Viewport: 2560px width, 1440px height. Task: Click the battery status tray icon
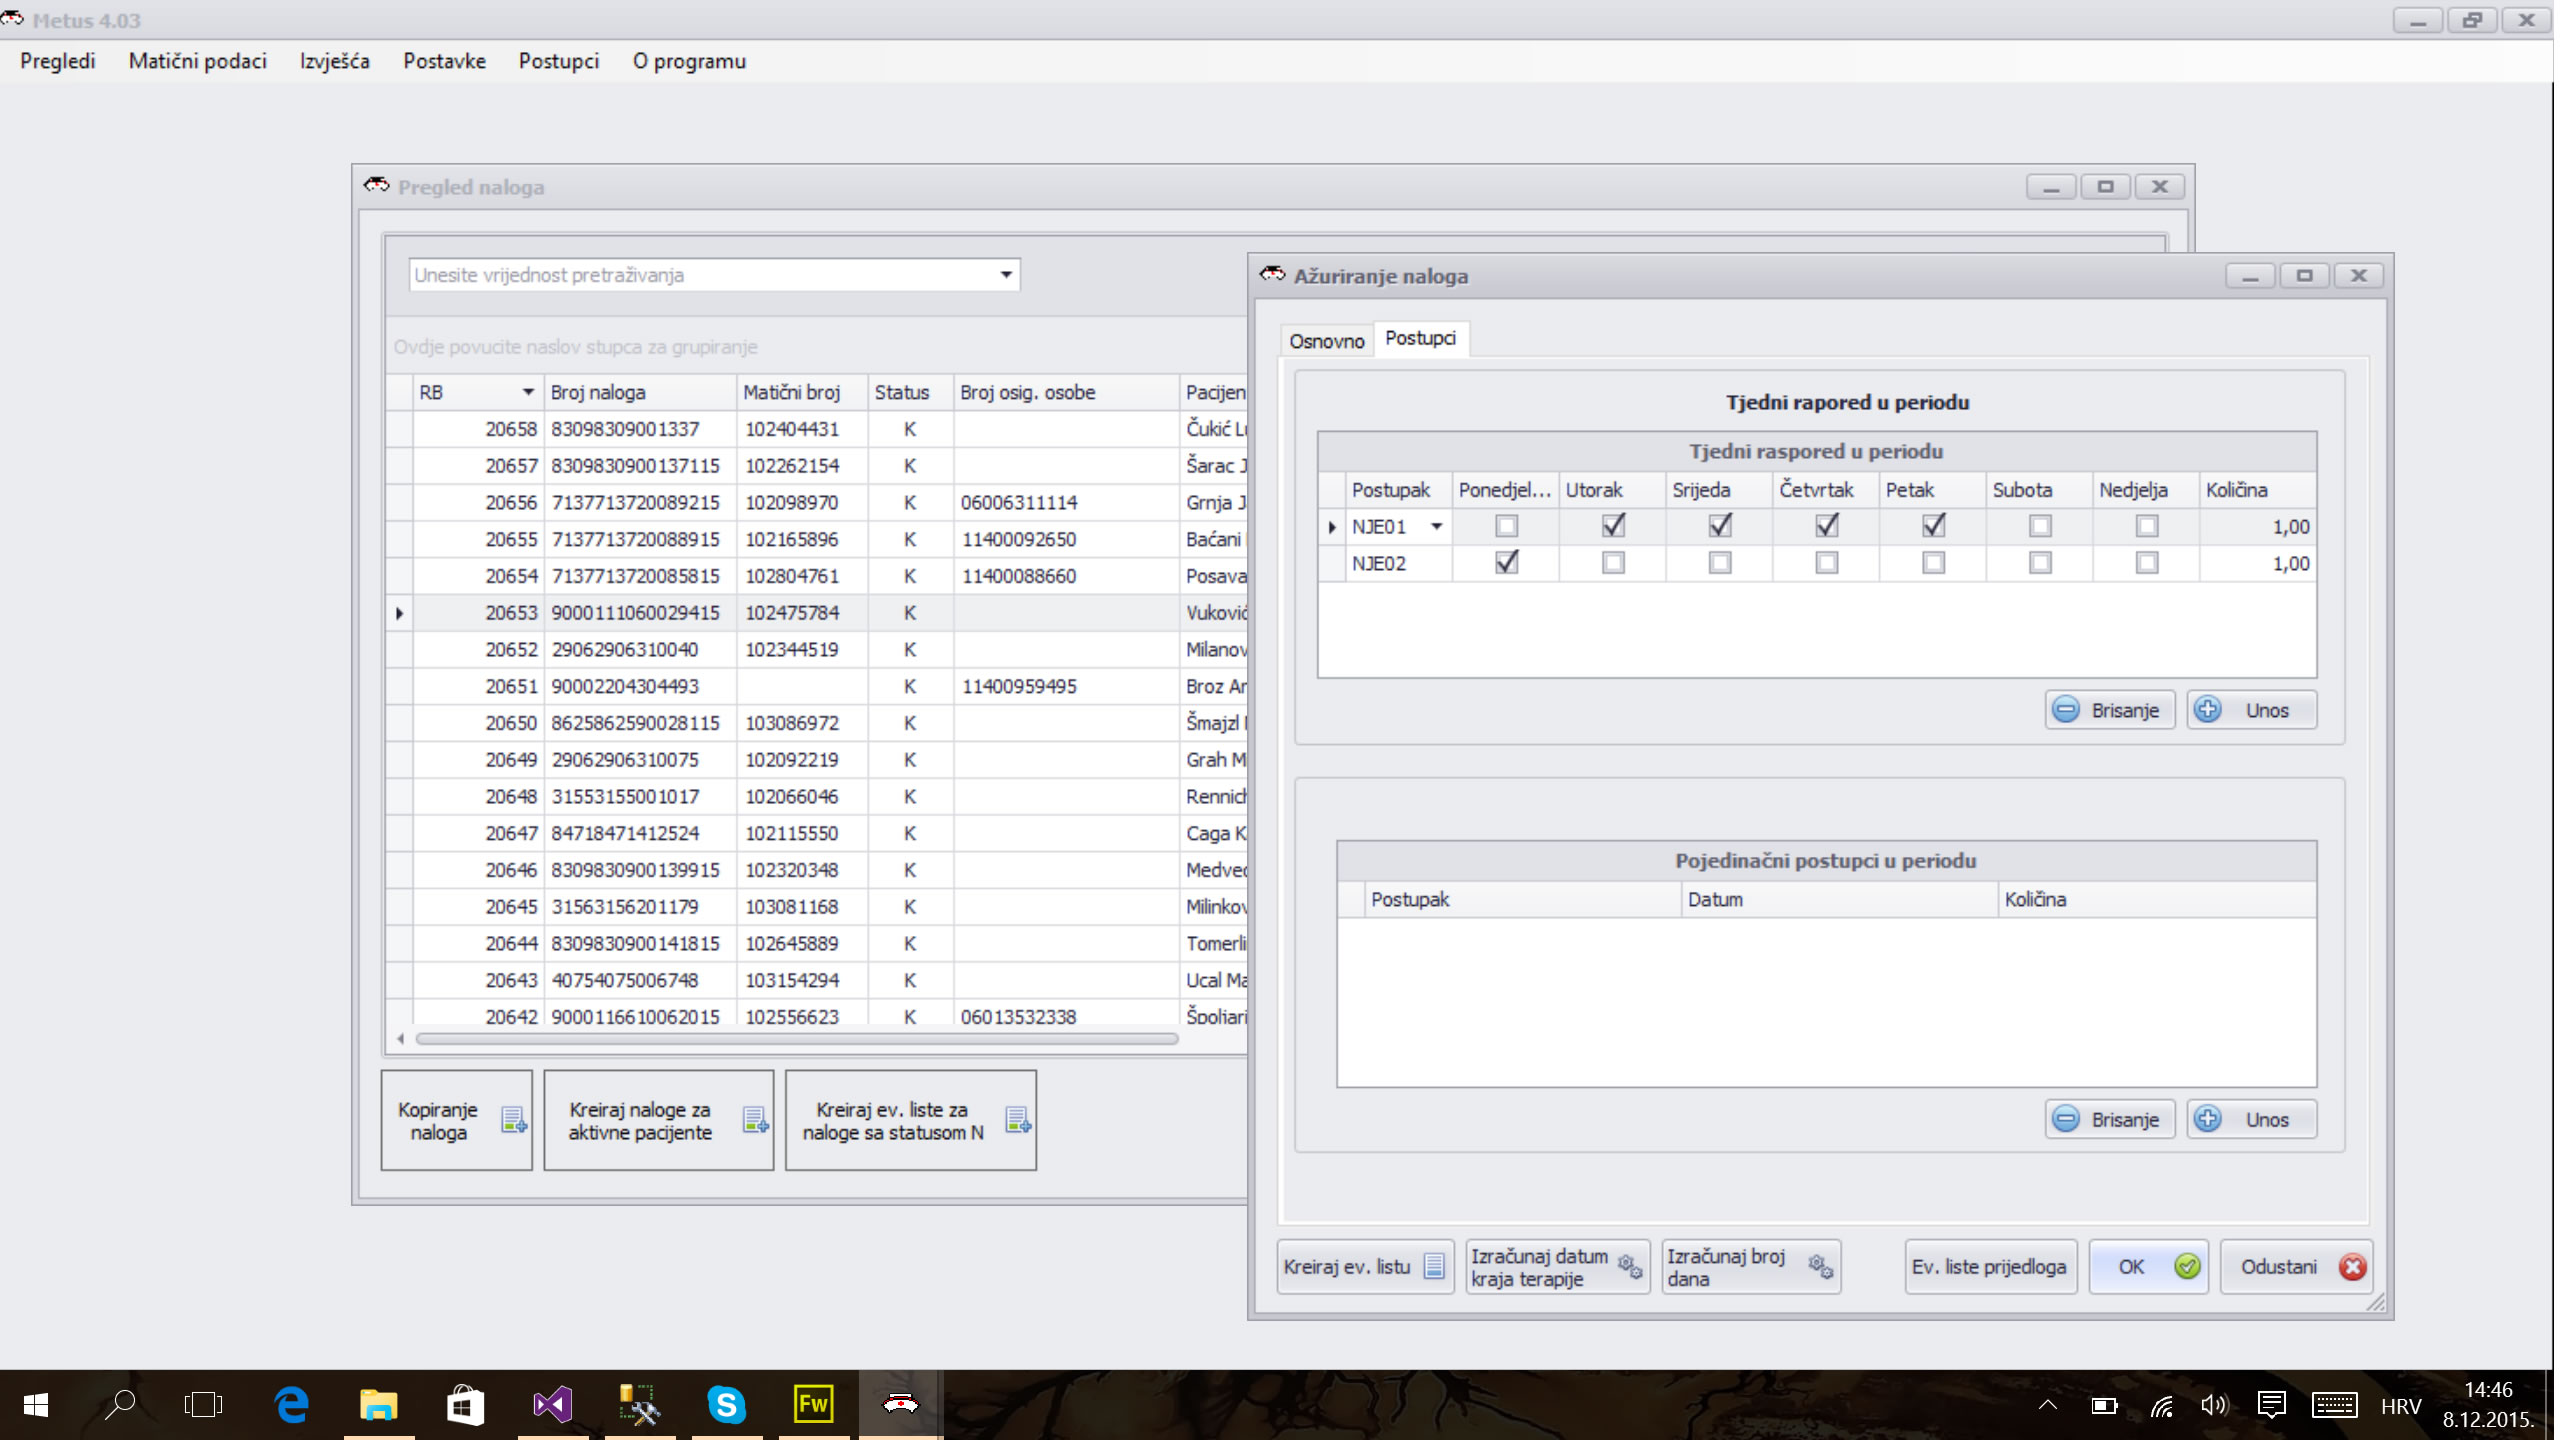tap(2104, 1406)
